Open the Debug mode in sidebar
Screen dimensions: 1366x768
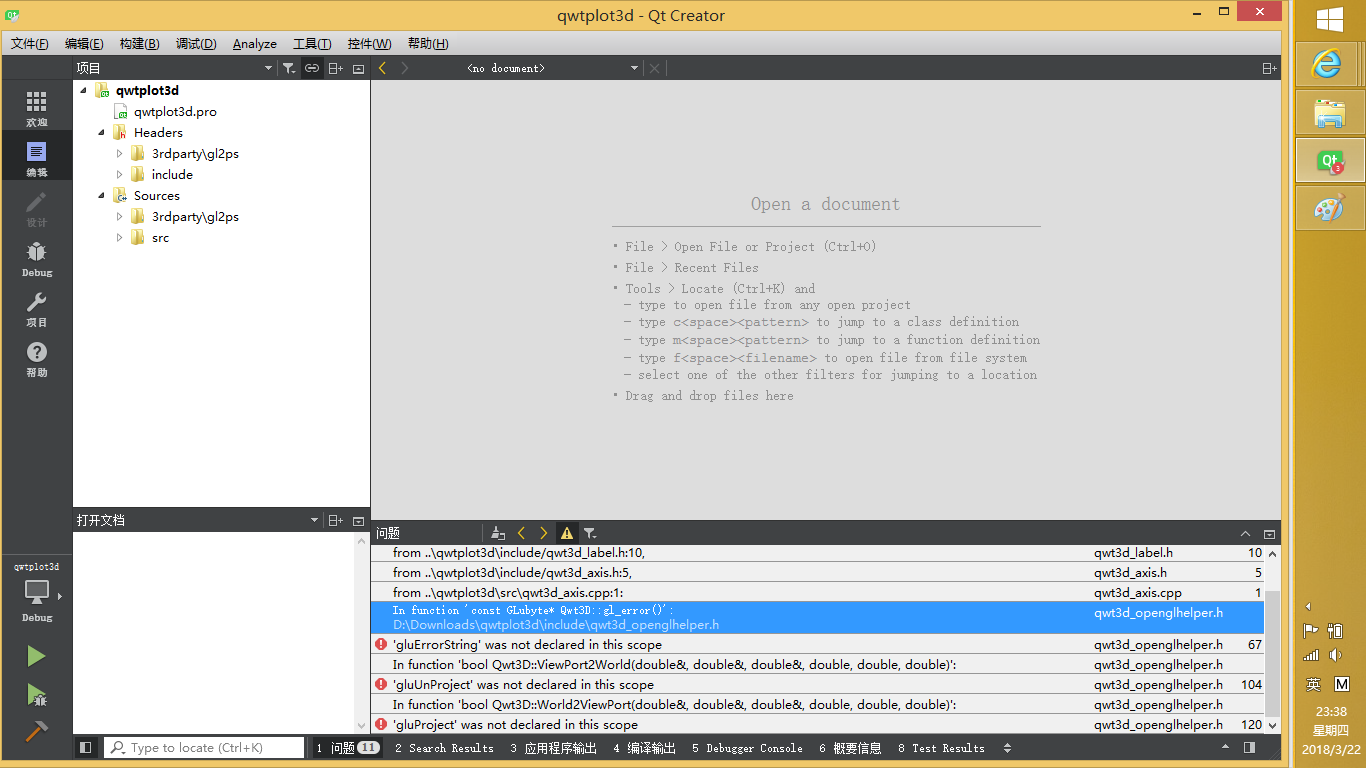[36, 258]
